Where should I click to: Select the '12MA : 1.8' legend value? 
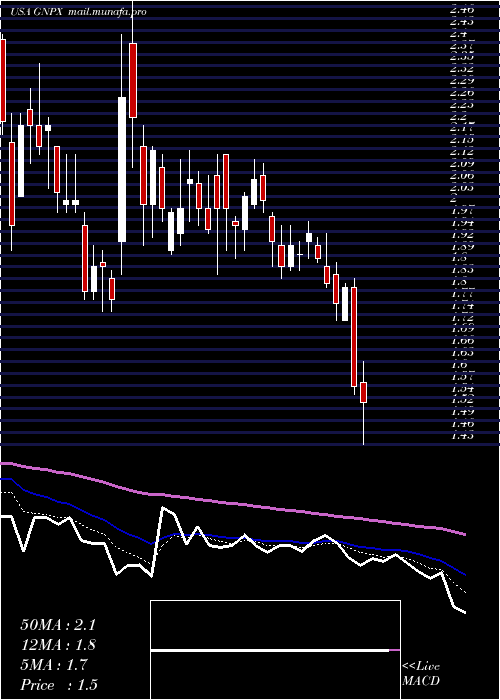tap(58, 645)
